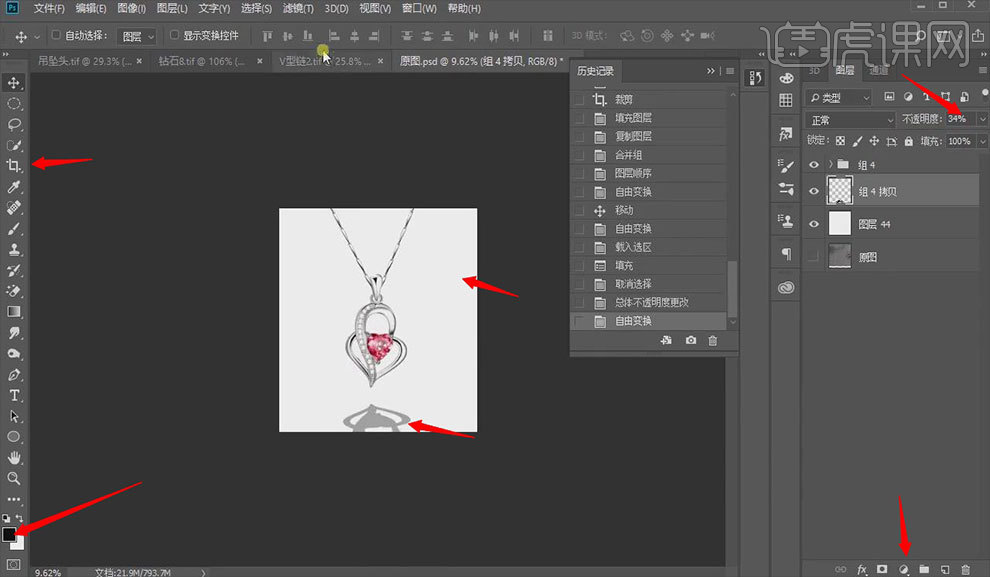Enable the 自动选择 checkbox
Image resolution: width=990 pixels, height=577 pixels.
point(57,35)
